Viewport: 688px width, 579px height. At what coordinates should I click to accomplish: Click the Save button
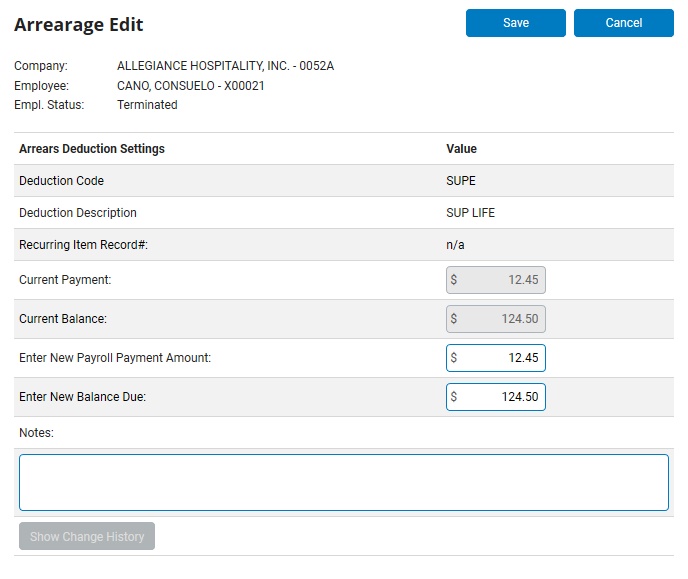[x=516, y=23]
